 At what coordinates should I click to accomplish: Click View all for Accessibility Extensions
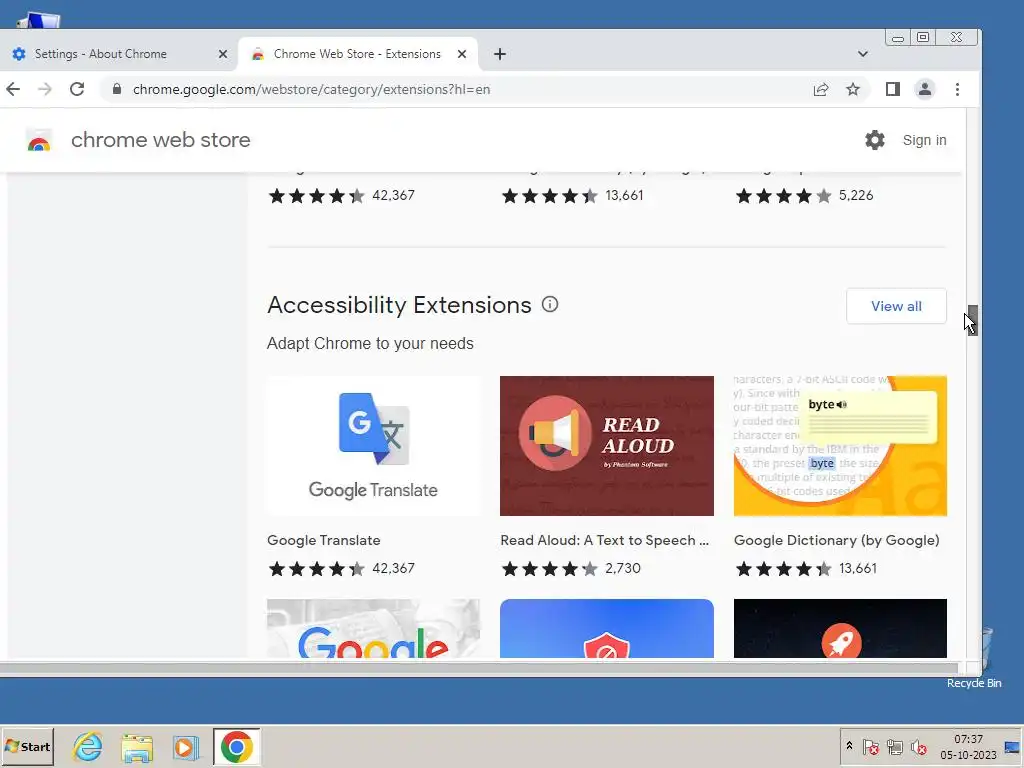[896, 306]
